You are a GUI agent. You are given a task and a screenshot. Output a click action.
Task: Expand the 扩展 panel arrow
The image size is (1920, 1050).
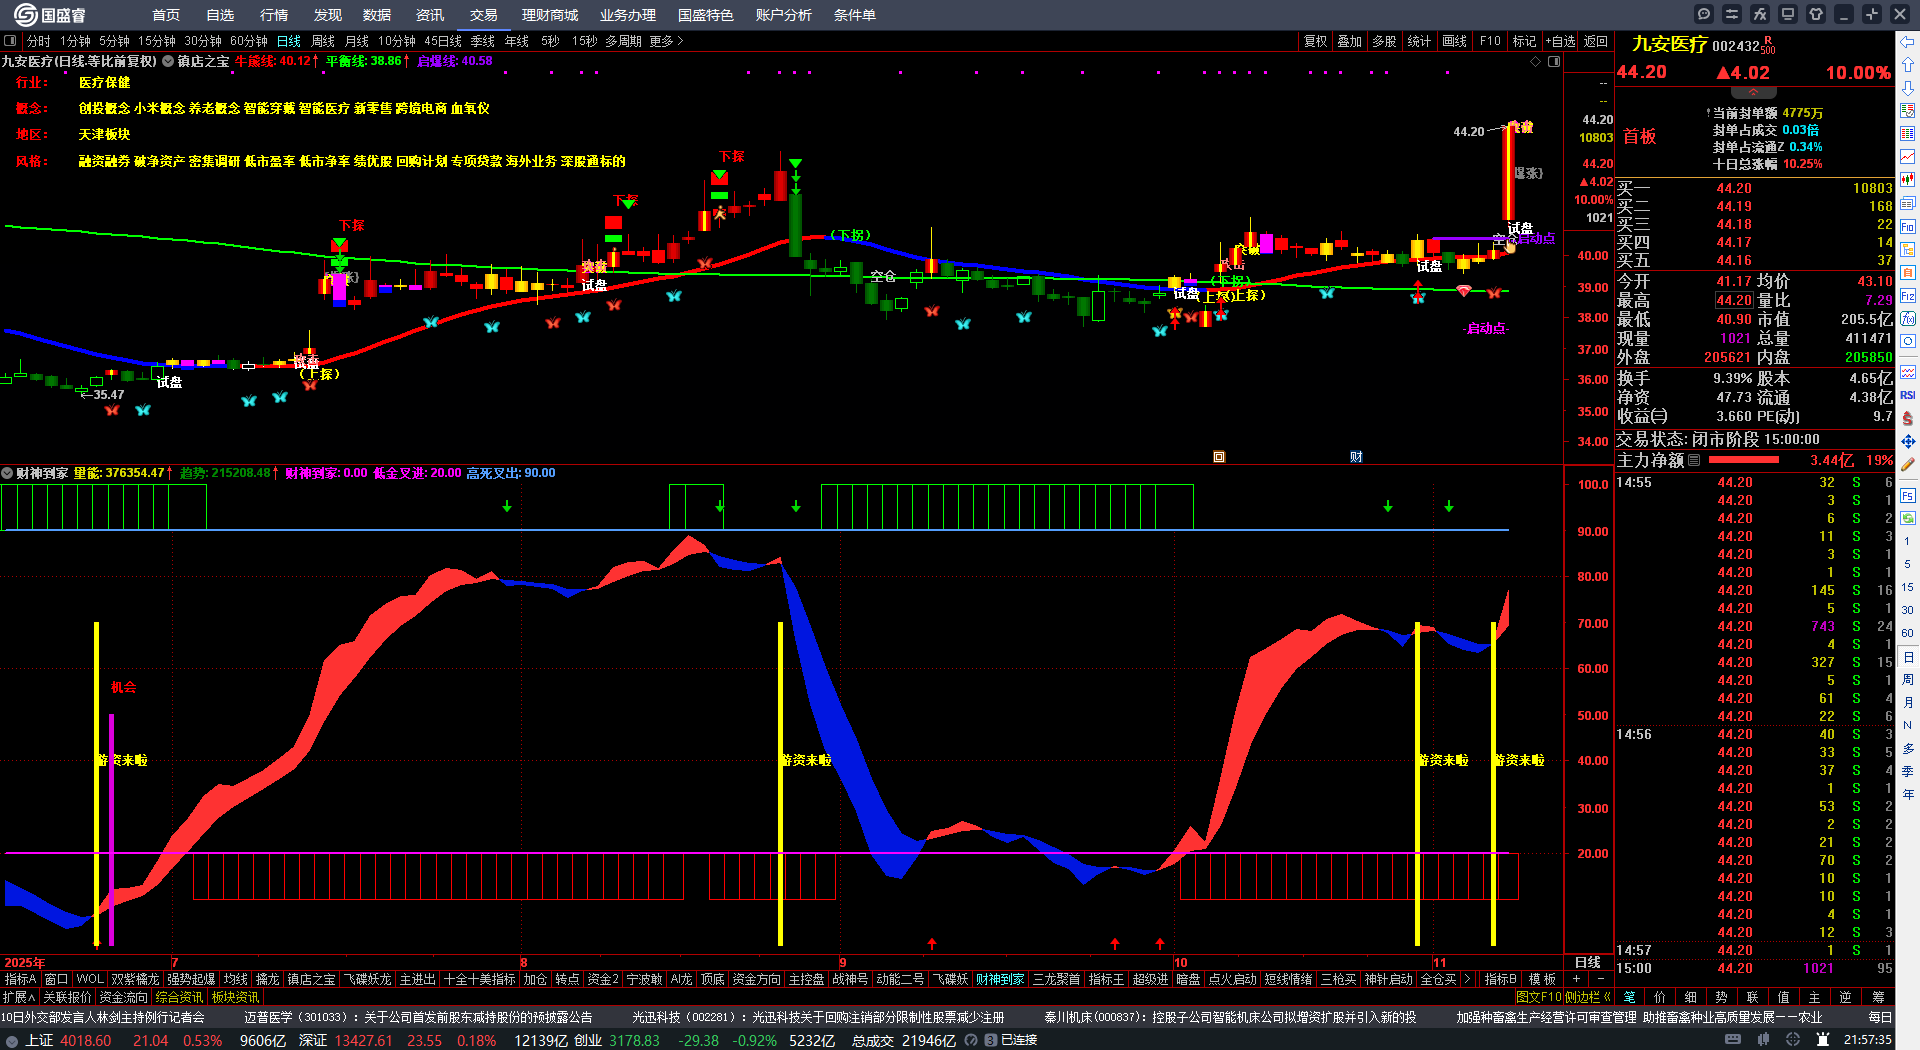coord(19,997)
